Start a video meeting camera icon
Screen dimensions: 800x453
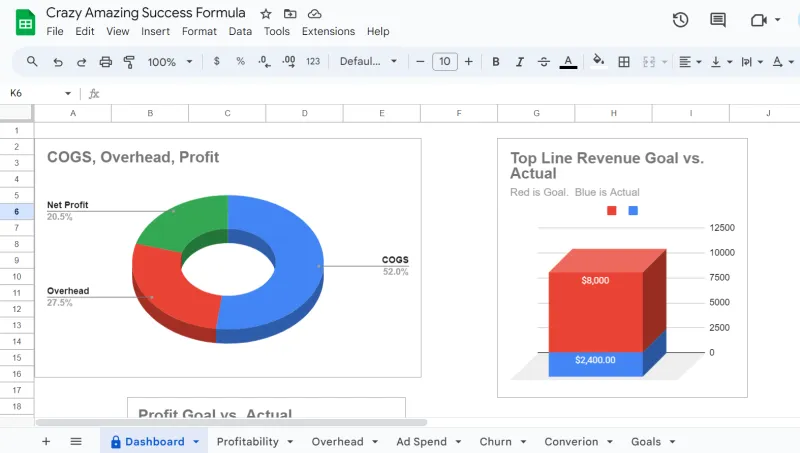tap(759, 20)
